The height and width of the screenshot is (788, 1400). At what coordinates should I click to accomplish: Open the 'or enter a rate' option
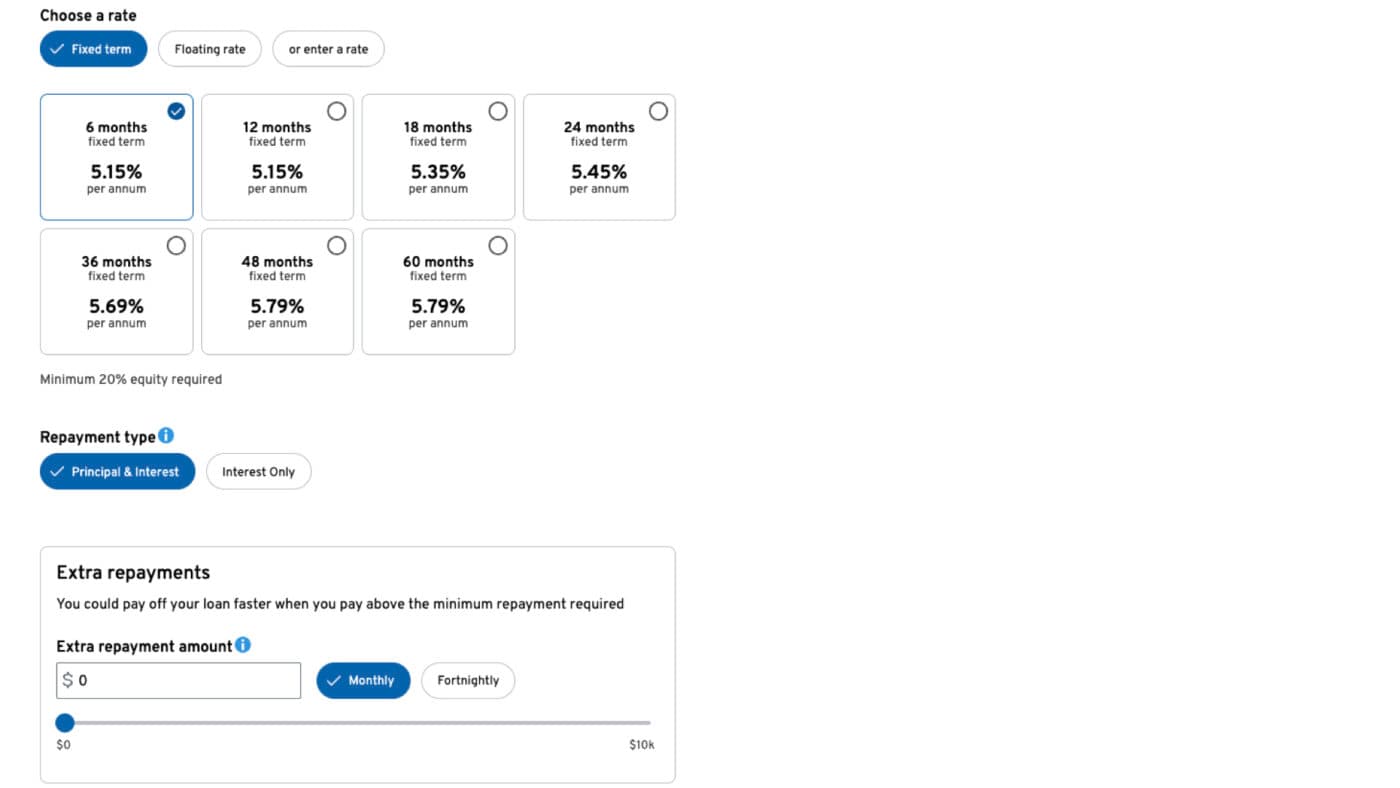[x=328, y=48]
